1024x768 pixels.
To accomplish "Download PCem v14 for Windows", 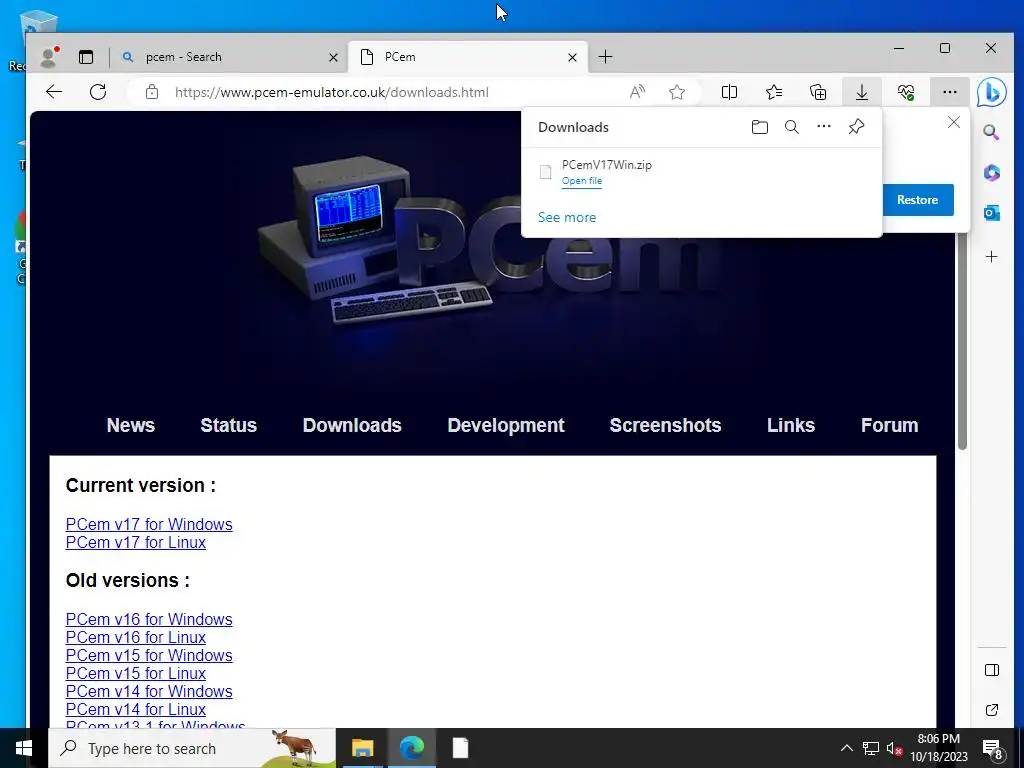I will (149, 691).
